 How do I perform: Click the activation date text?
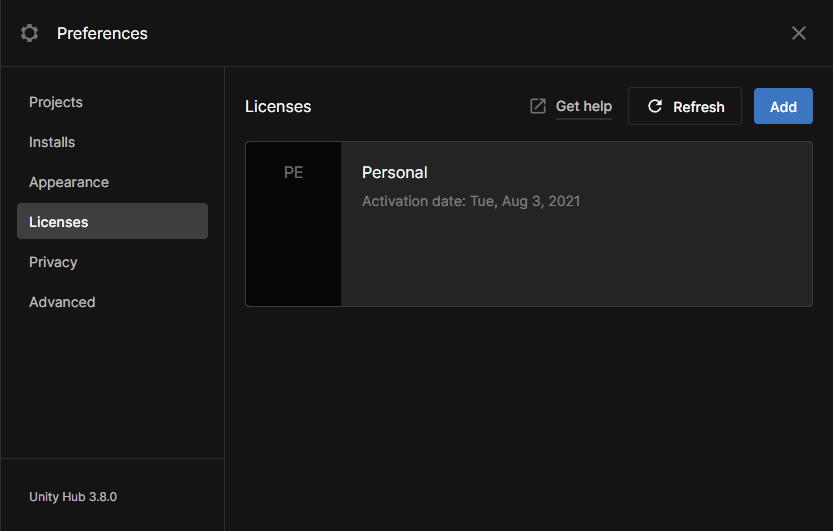pyautogui.click(x=471, y=201)
